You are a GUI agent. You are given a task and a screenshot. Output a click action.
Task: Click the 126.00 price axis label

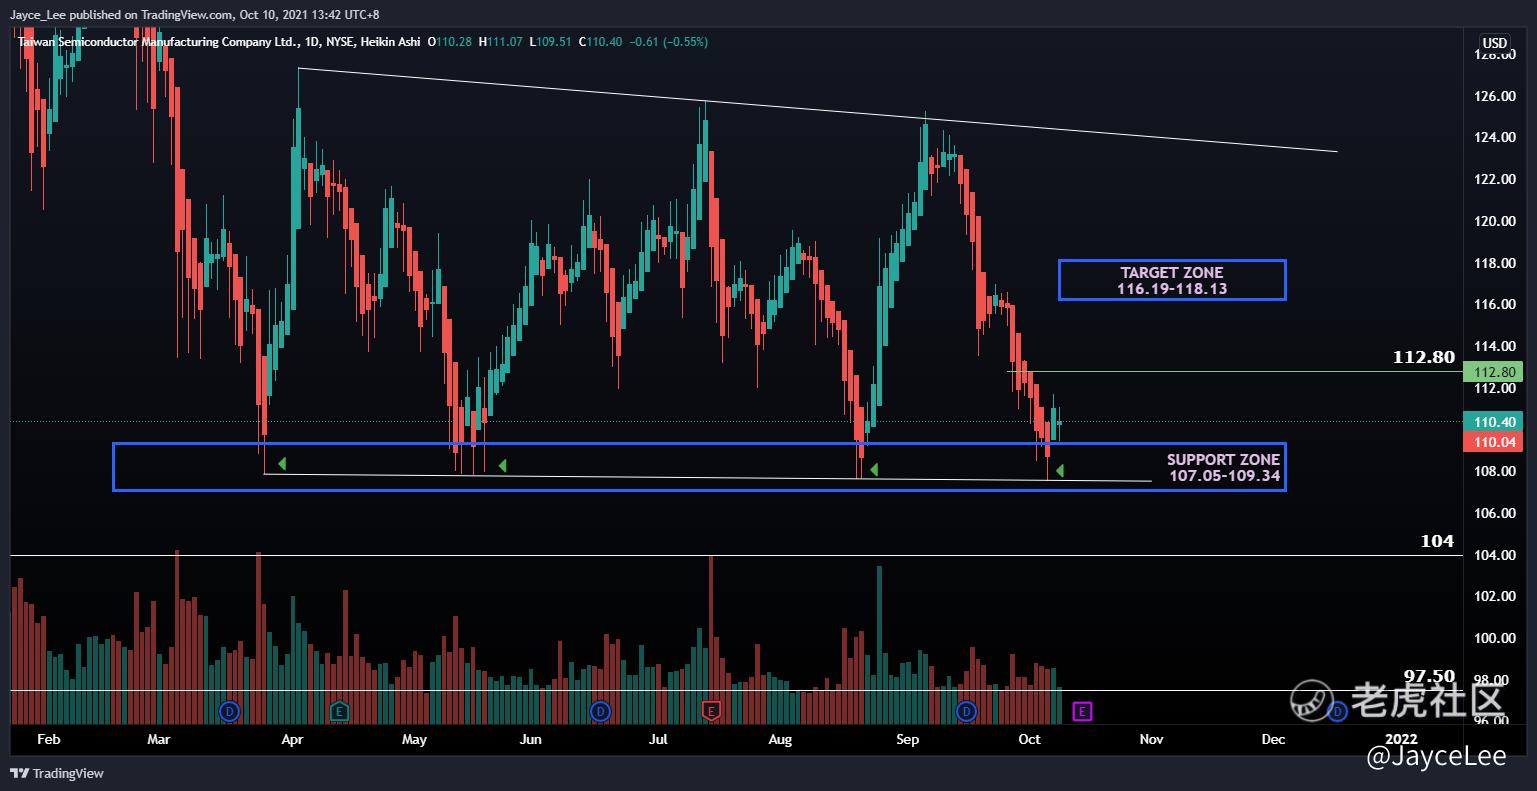(1494, 96)
